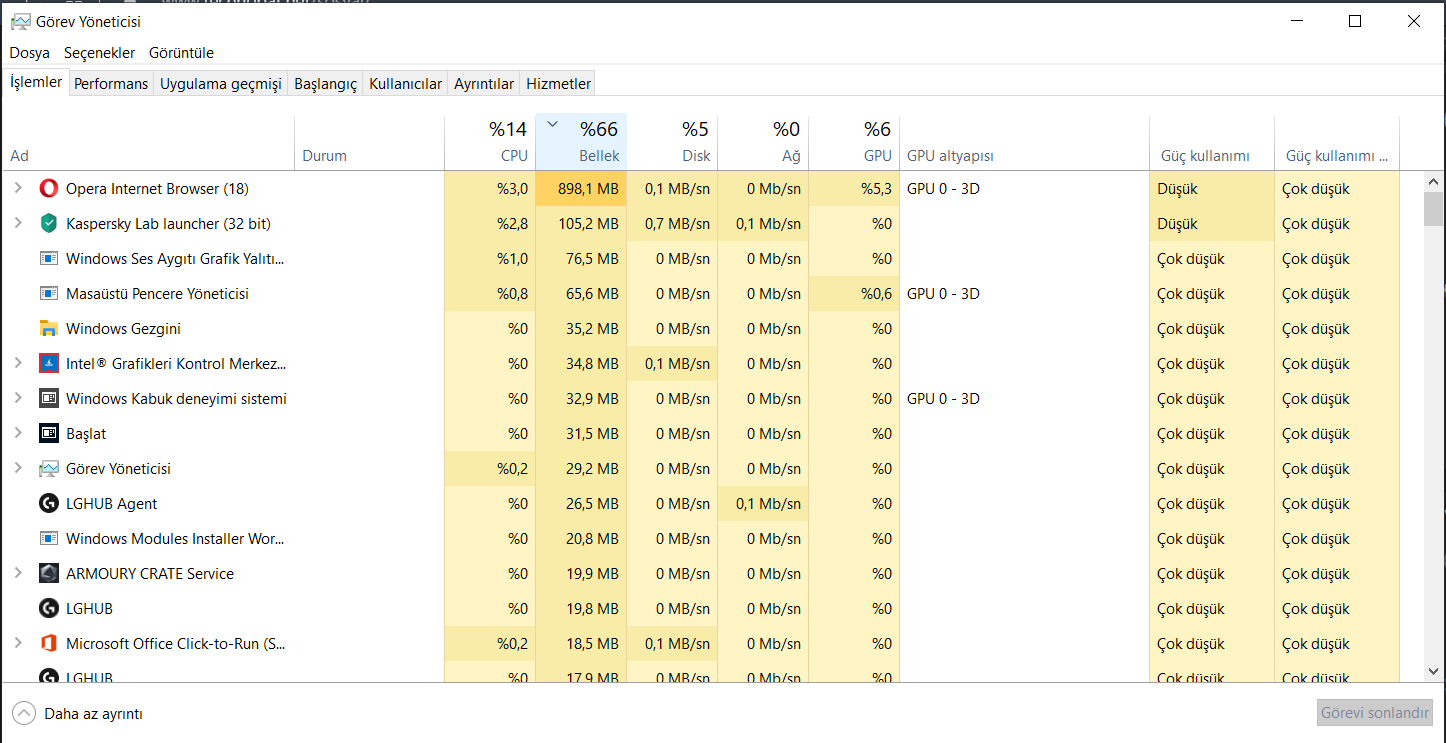Click the Windows Kabuk deneyimi sistemi icon
The image size is (1446, 743).
[x=49, y=399]
